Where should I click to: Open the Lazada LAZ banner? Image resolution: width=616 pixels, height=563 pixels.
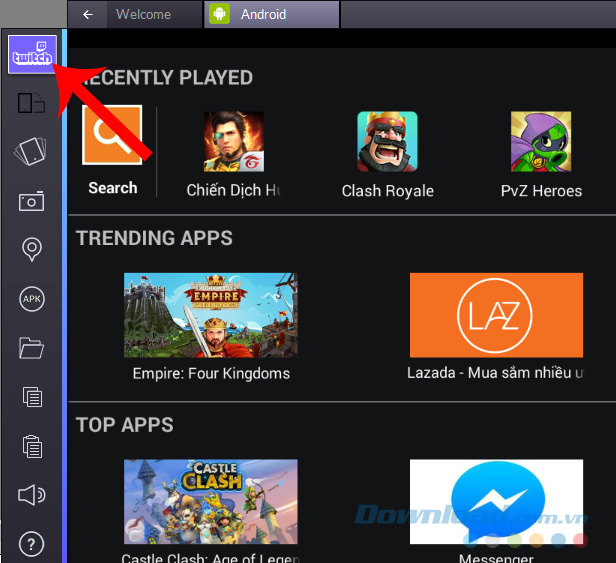tap(496, 315)
